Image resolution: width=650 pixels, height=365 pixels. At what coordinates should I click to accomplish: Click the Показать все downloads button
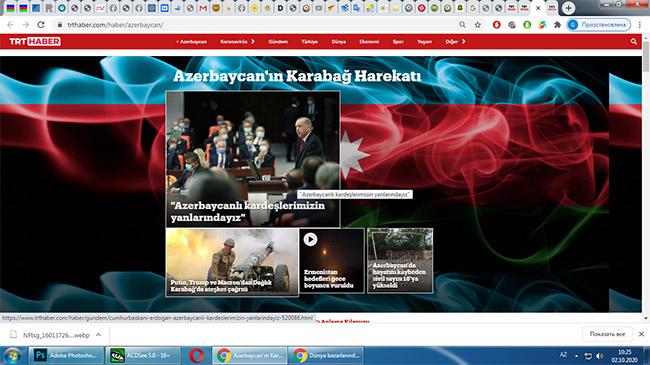pyautogui.click(x=607, y=334)
